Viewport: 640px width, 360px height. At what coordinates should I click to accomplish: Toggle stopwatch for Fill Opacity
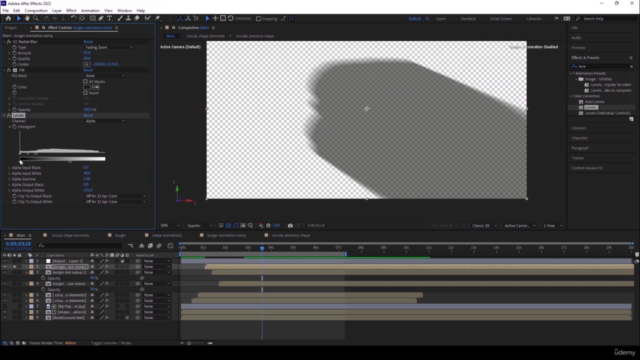point(14,109)
